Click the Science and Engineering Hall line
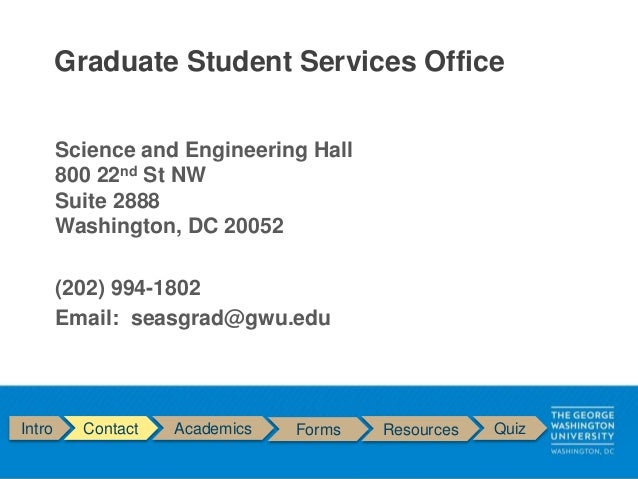The image size is (638, 479). point(203,150)
